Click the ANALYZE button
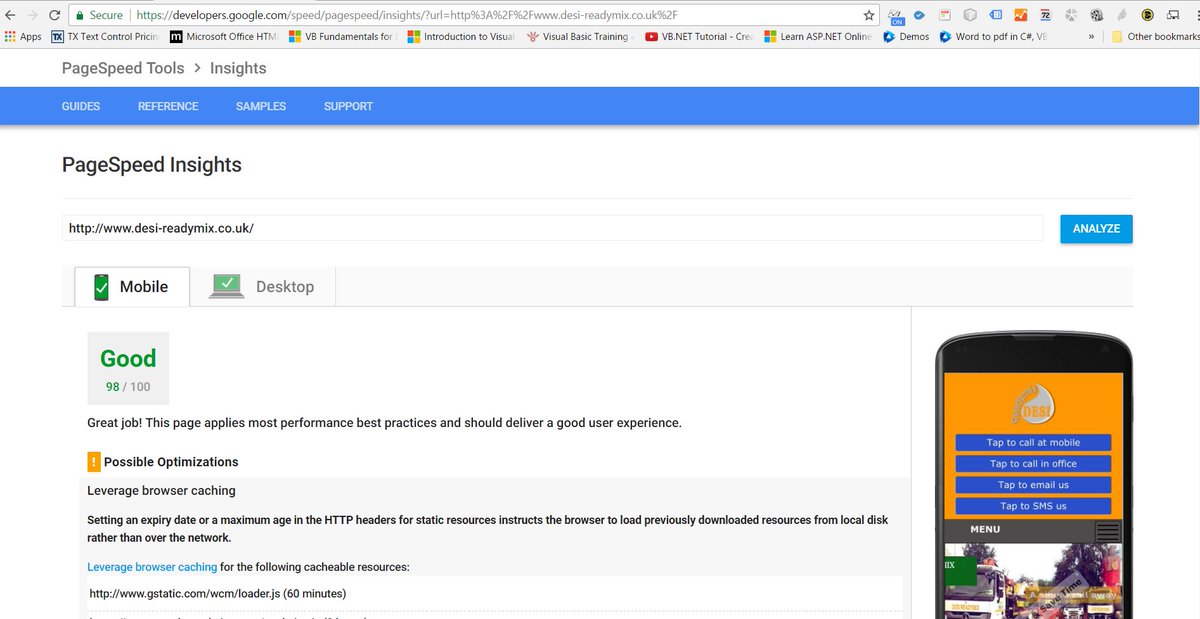This screenshot has width=1200, height=619. coord(1096,228)
